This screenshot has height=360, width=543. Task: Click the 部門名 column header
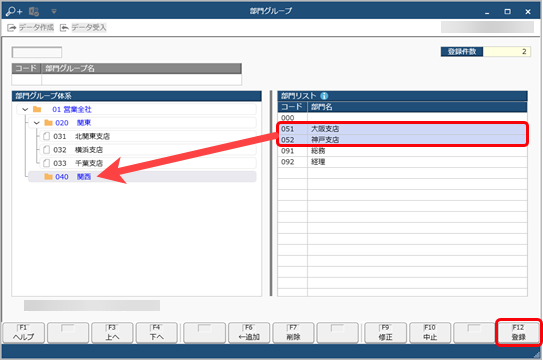click(417, 107)
